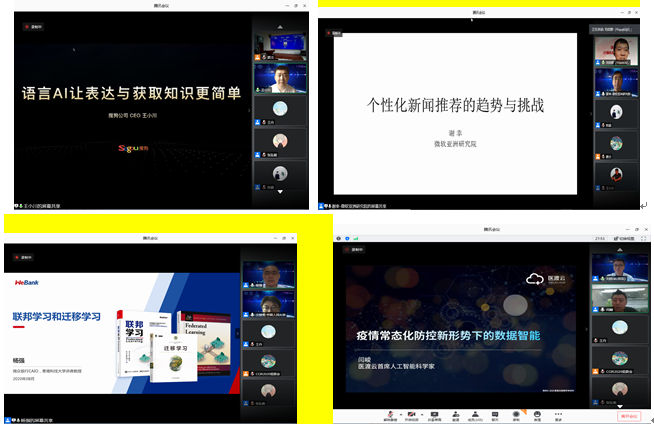The width and height of the screenshot is (654, 426).
Task: Open the emoji reactions icon
Action: click(x=539, y=415)
